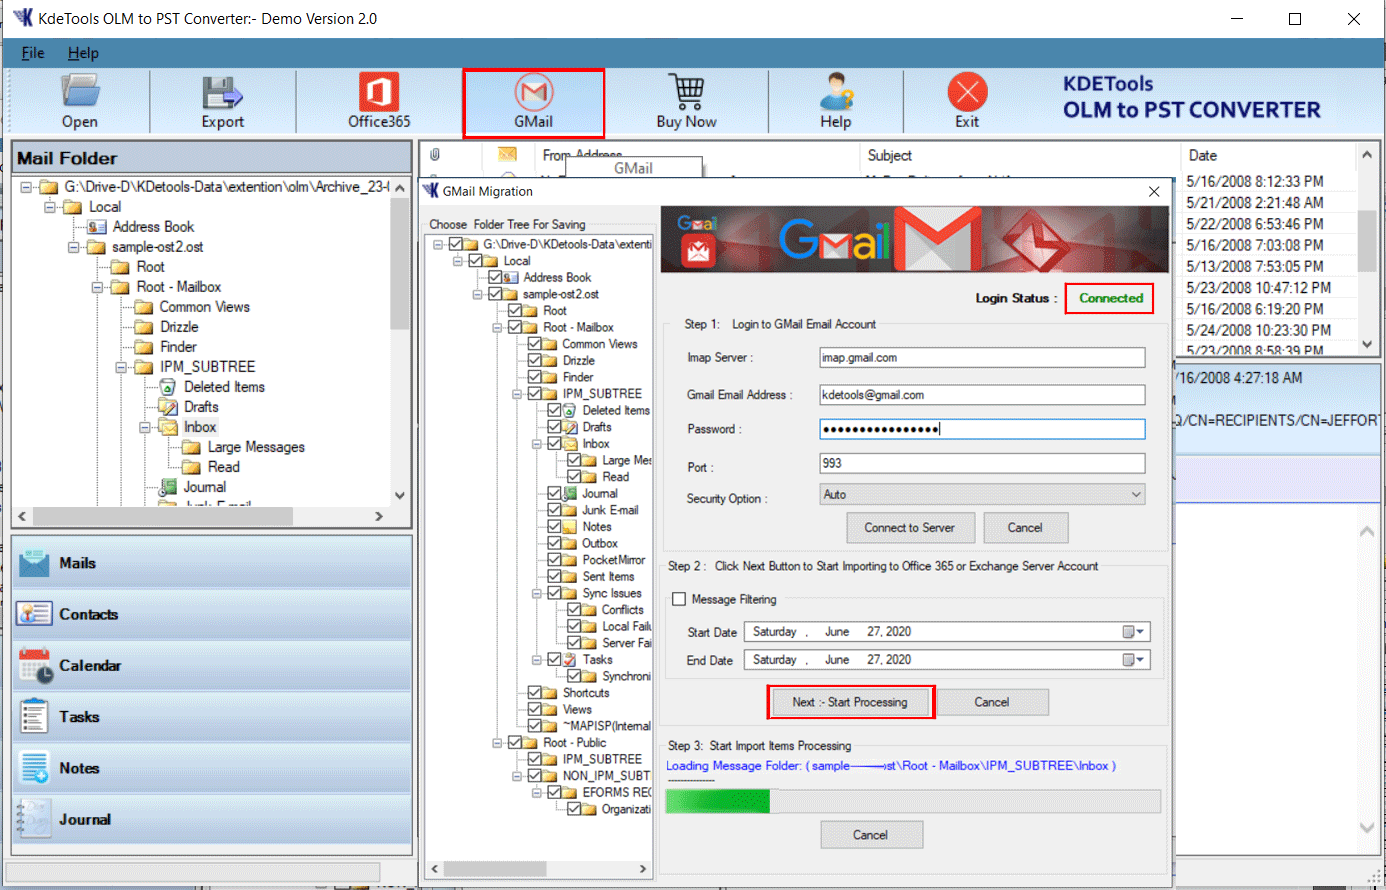Collapse Inbox node in Mail Folder tree

click(x=145, y=427)
